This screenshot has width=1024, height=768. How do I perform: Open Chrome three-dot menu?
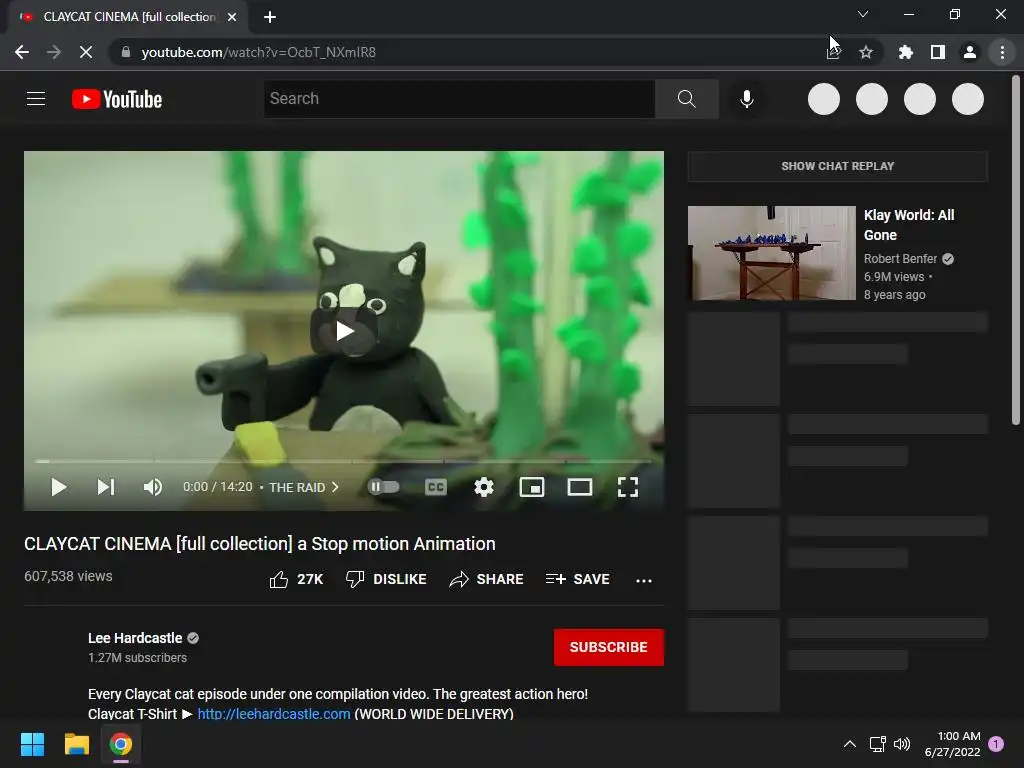point(1002,52)
